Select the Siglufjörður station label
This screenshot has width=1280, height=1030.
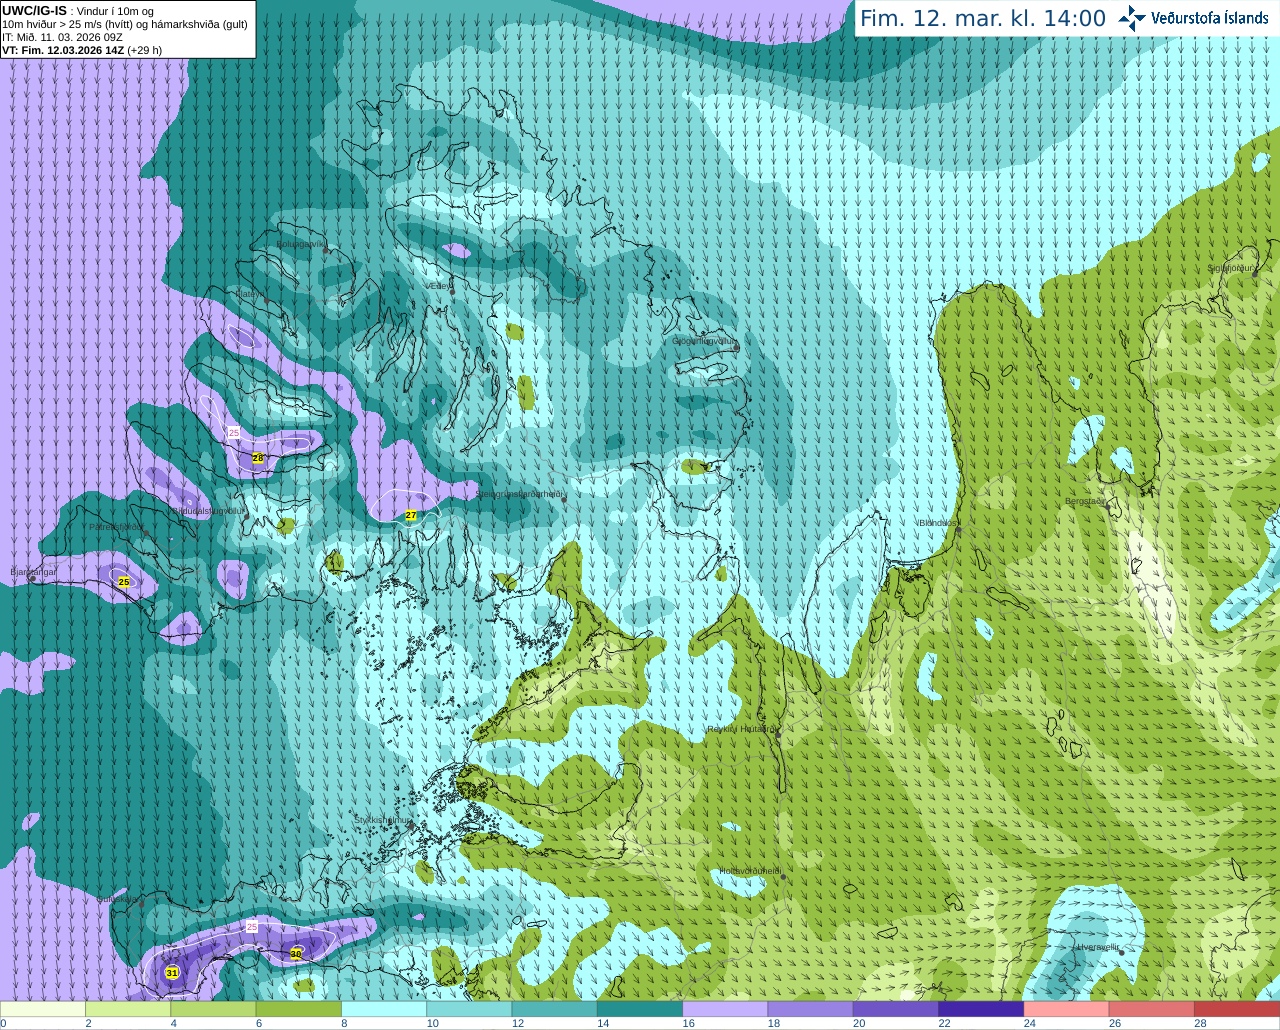[1232, 268]
